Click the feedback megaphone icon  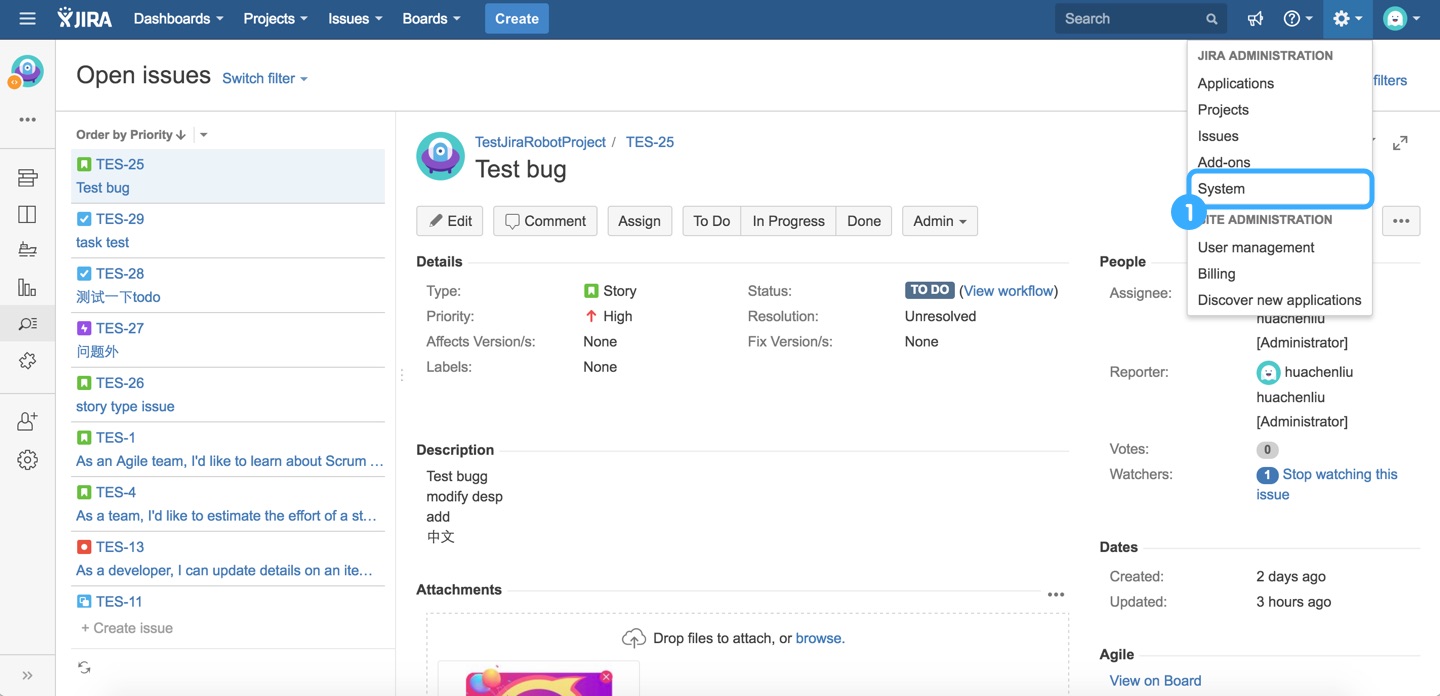point(1255,18)
